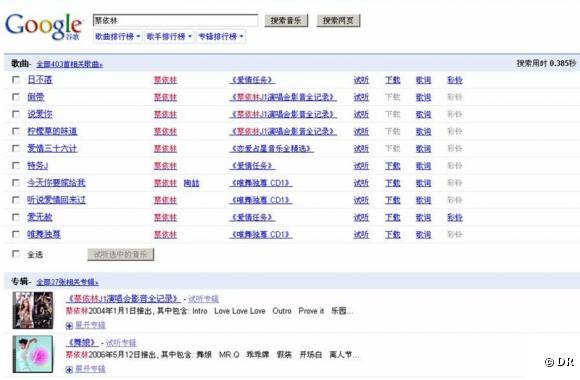Viewport: 580px width, 380px height.
Task: Open album 《恋爱占星音乐全精选》 link
Action: [272, 149]
